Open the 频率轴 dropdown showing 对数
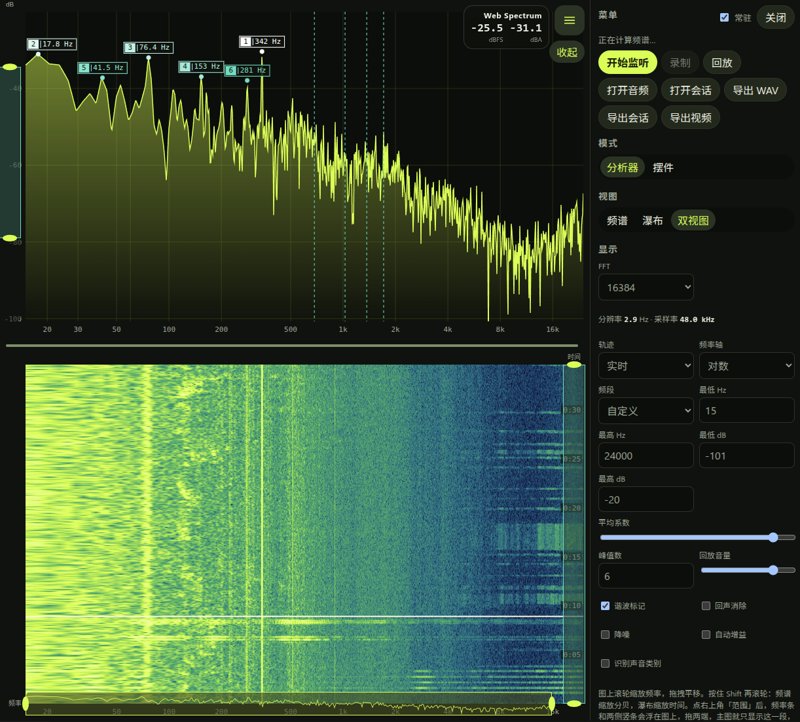 coord(746,366)
